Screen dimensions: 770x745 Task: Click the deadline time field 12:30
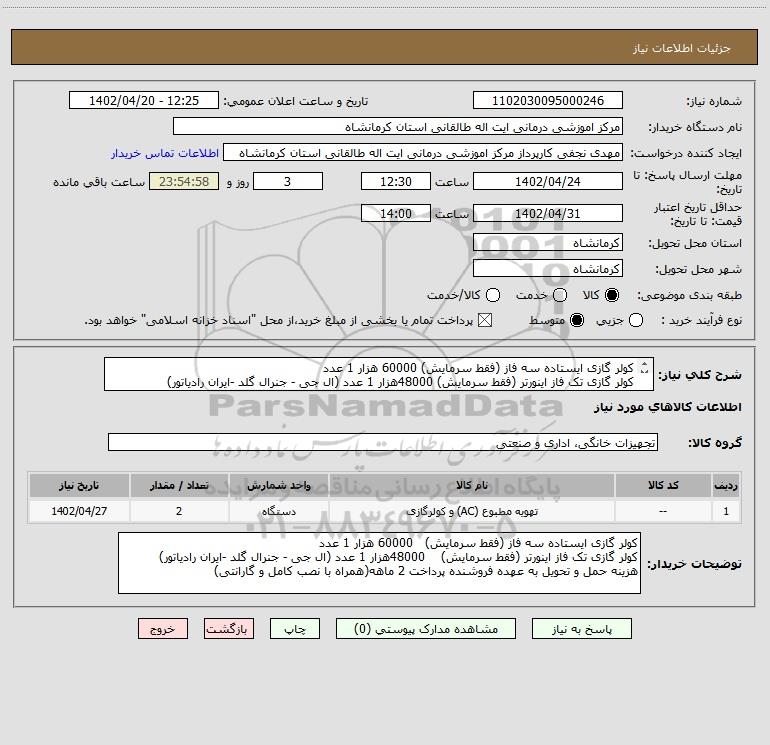(x=396, y=182)
